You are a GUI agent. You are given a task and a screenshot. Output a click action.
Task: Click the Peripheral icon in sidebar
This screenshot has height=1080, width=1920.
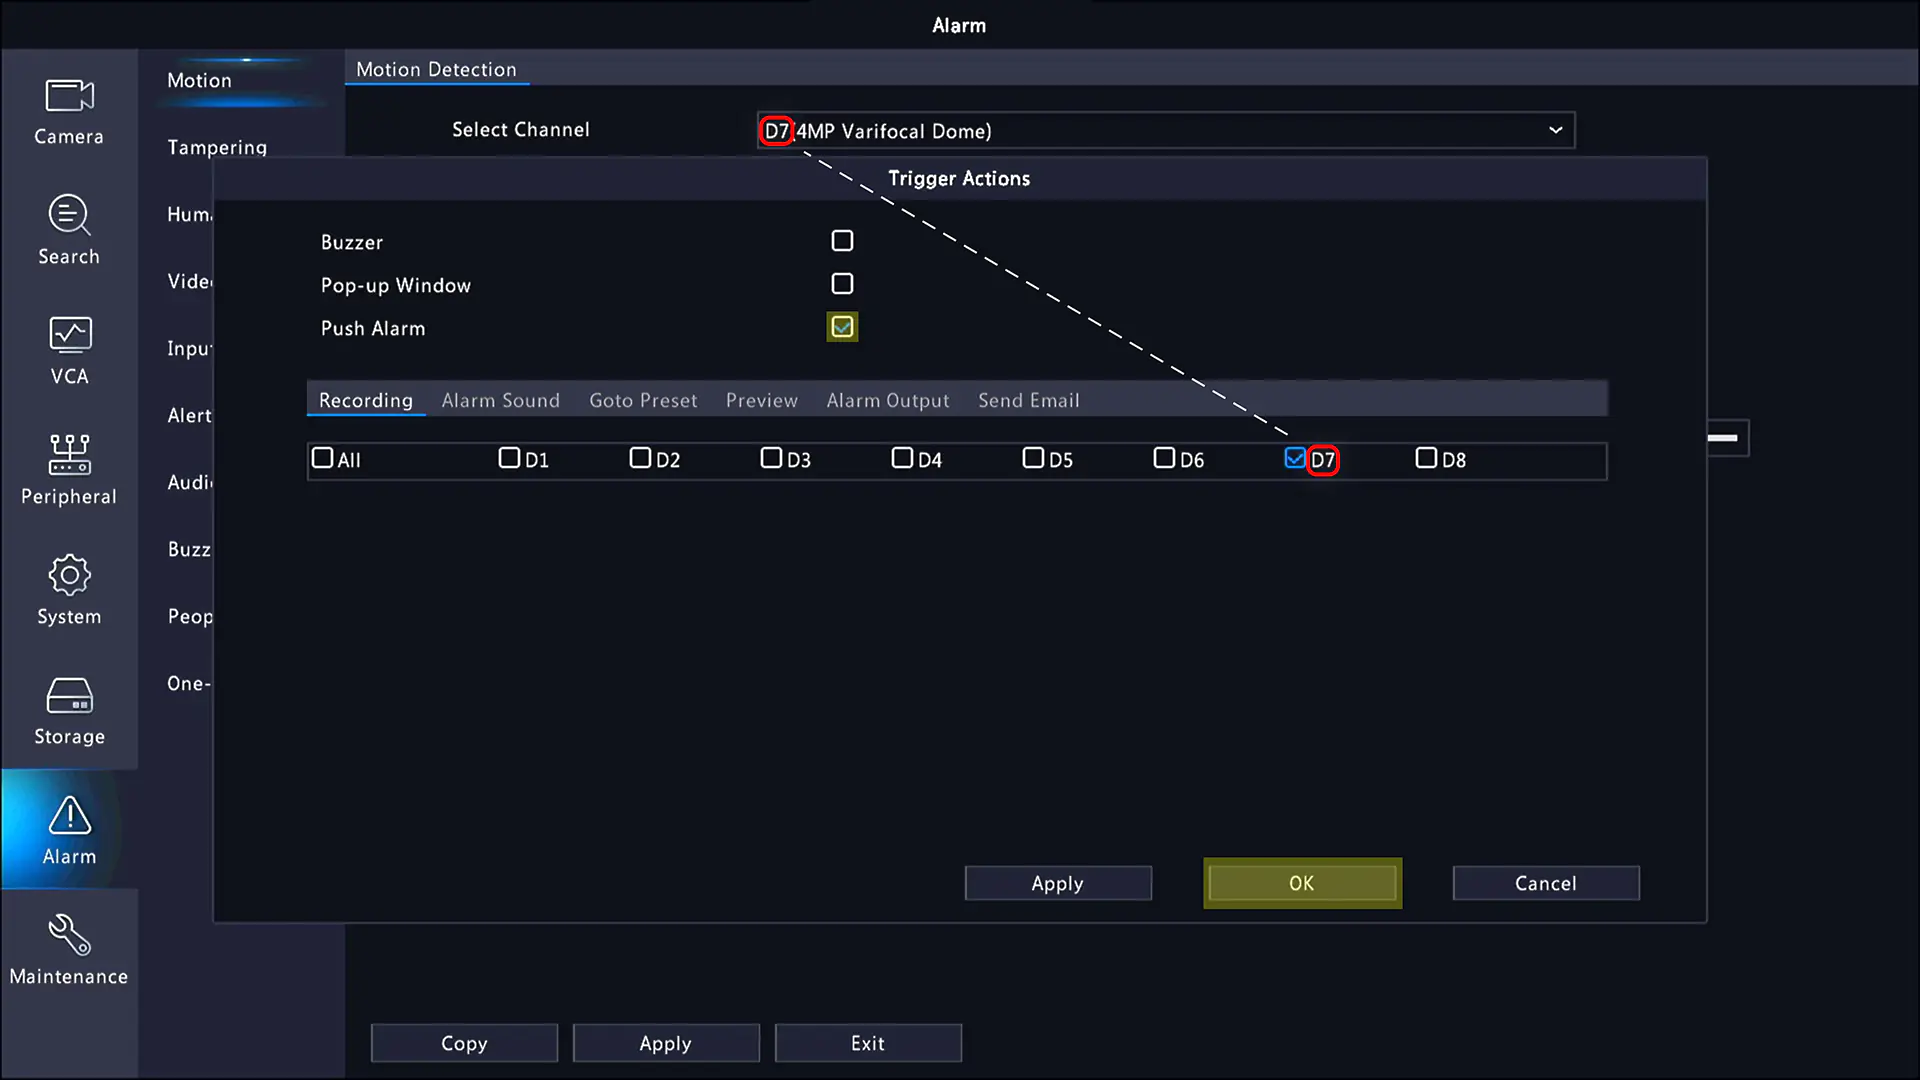69,467
